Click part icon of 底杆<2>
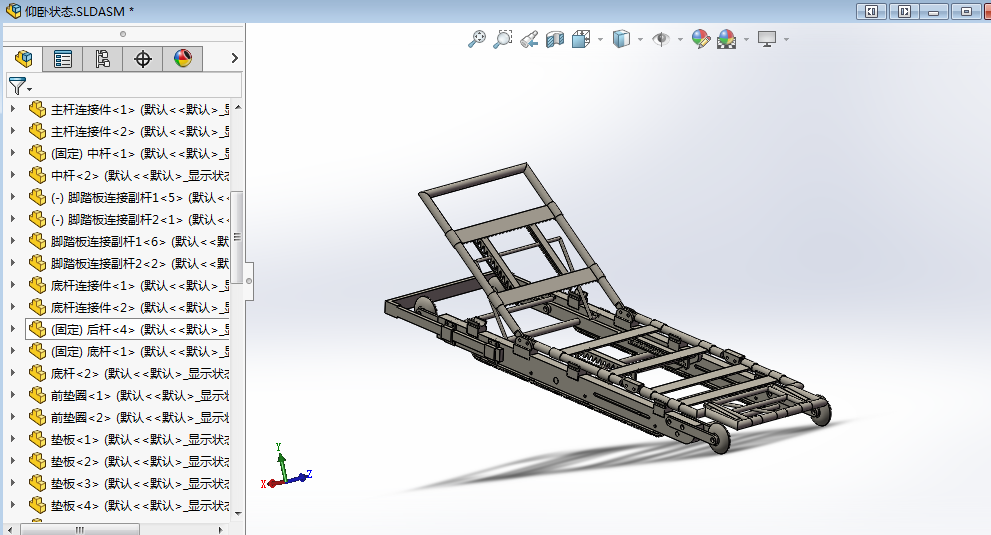Screen dimensions: 991x535 click(37, 373)
